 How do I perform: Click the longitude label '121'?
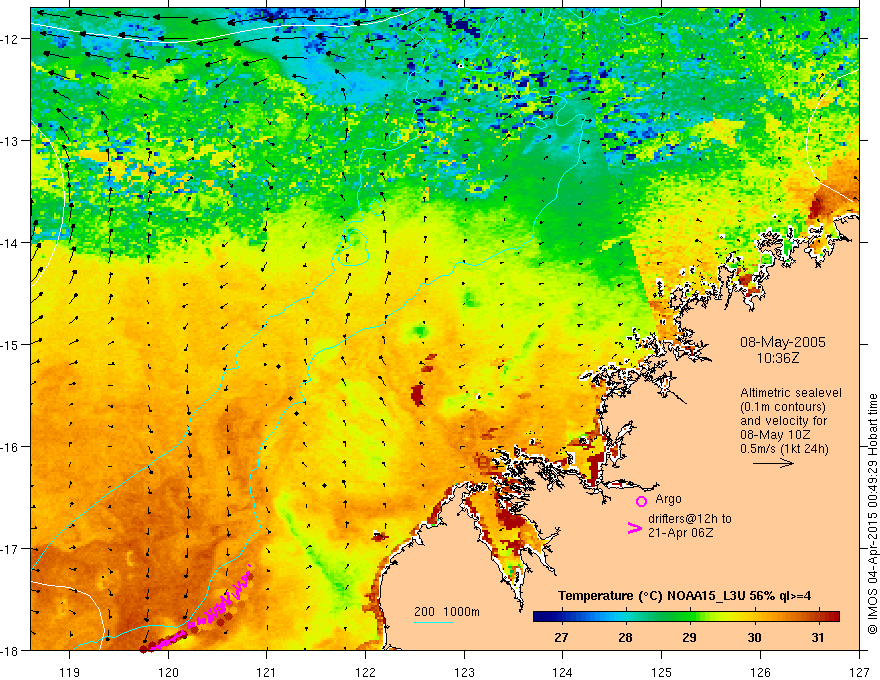(267, 672)
